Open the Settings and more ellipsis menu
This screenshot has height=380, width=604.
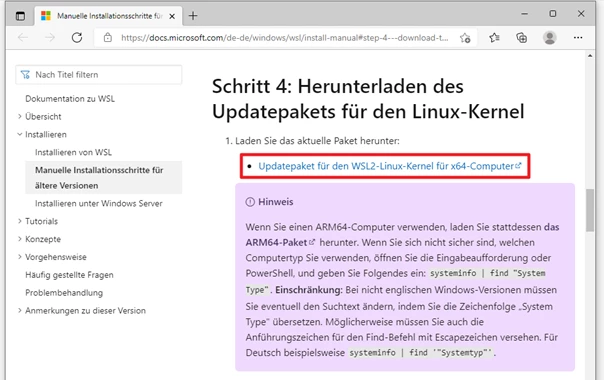[578, 38]
